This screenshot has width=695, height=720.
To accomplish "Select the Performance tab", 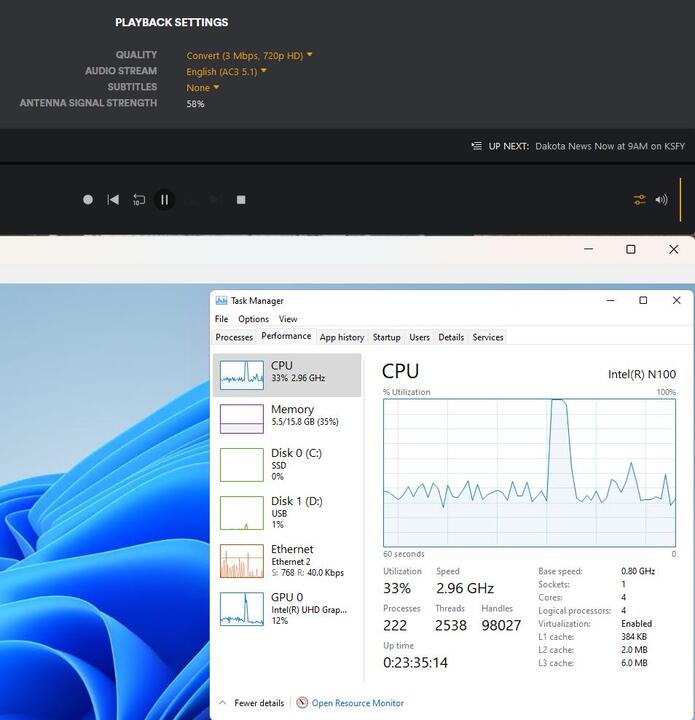I will [x=286, y=336].
